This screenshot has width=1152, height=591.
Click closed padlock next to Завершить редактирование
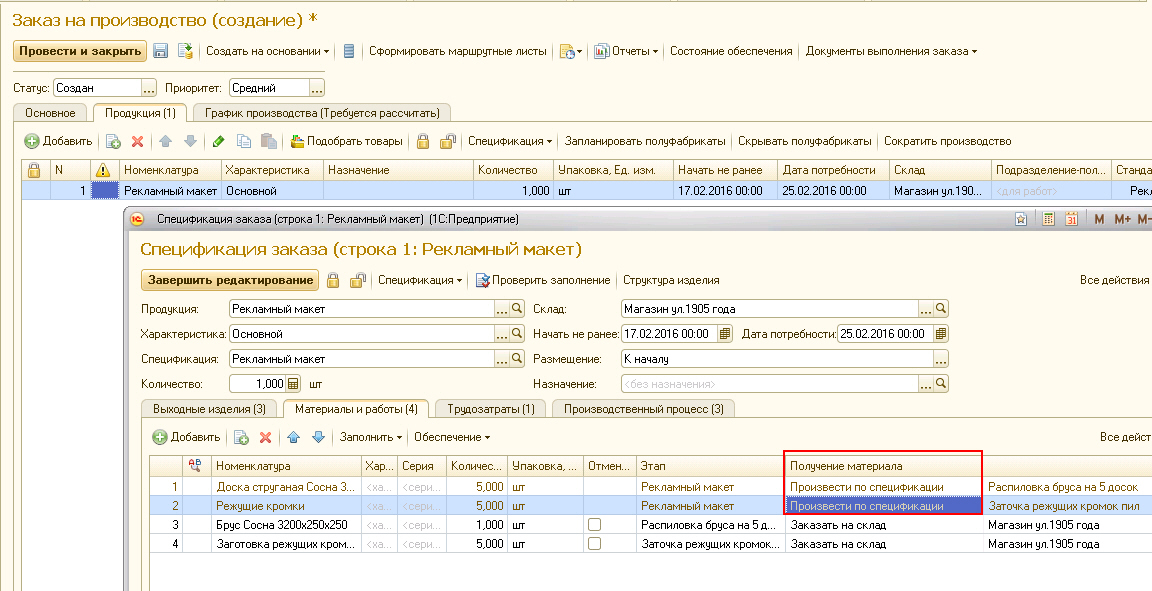click(x=333, y=280)
